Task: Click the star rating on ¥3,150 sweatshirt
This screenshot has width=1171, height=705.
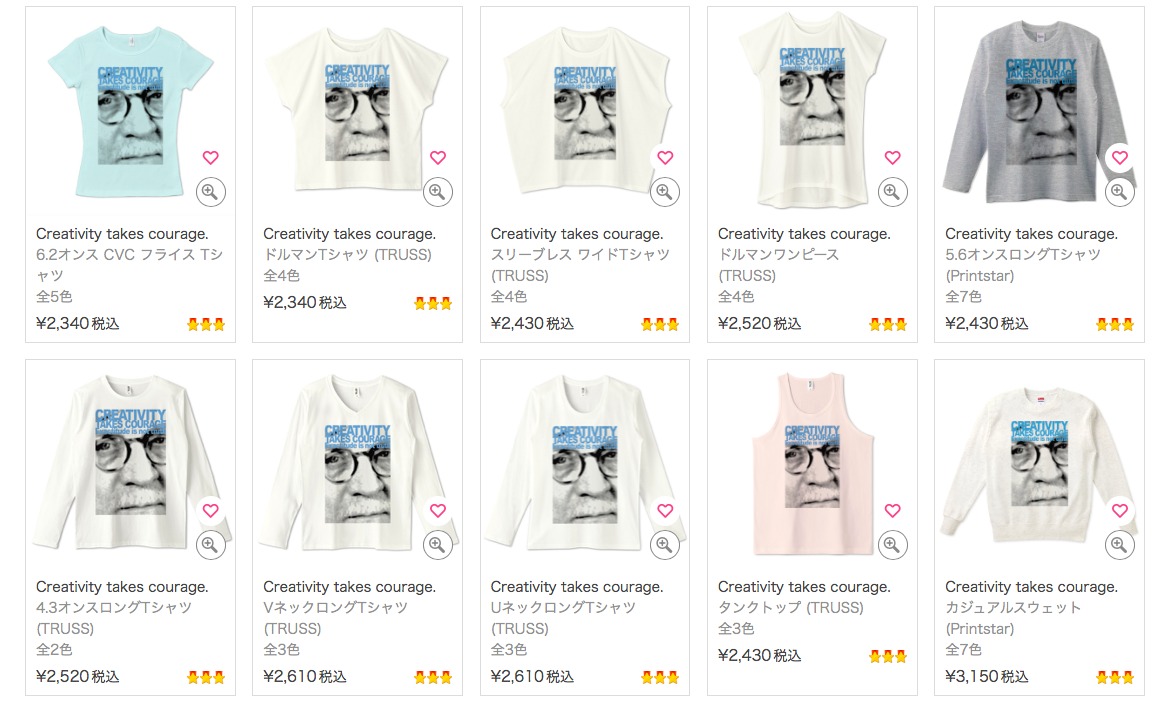Action: pyautogui.click(x=1114, y=677)
